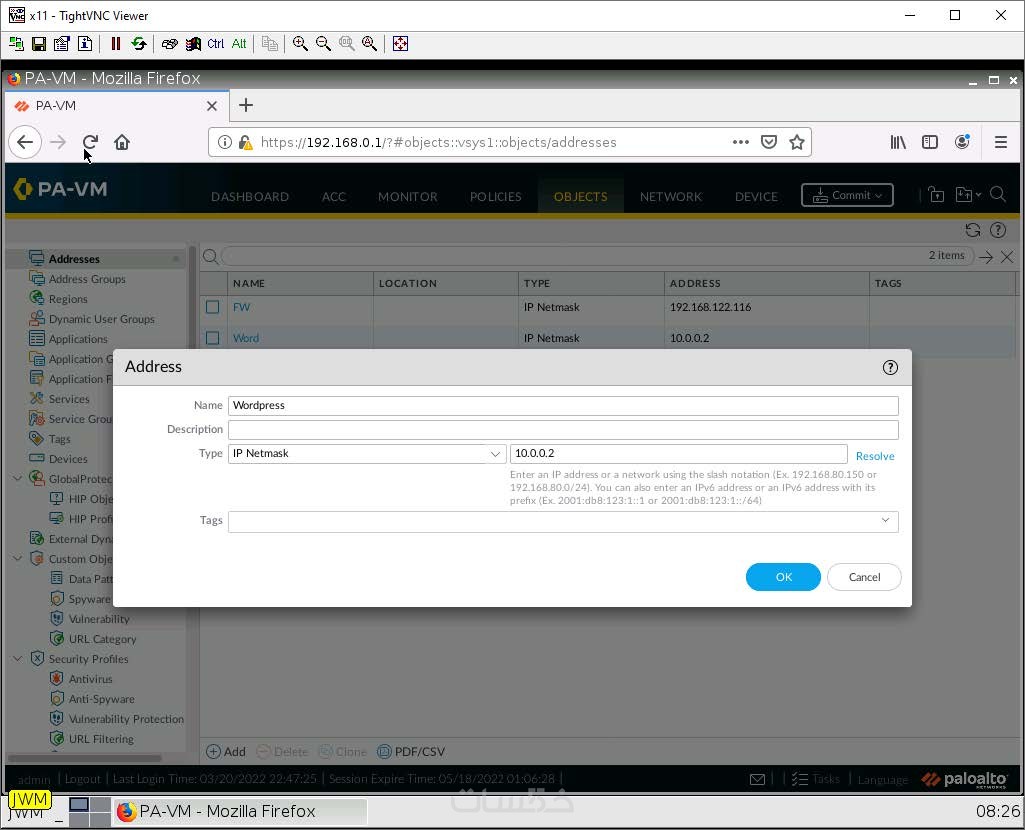Collapse the Security Profiles tree node
The width and height of the screenshot is (1025, 830).
tap(18, 659)
